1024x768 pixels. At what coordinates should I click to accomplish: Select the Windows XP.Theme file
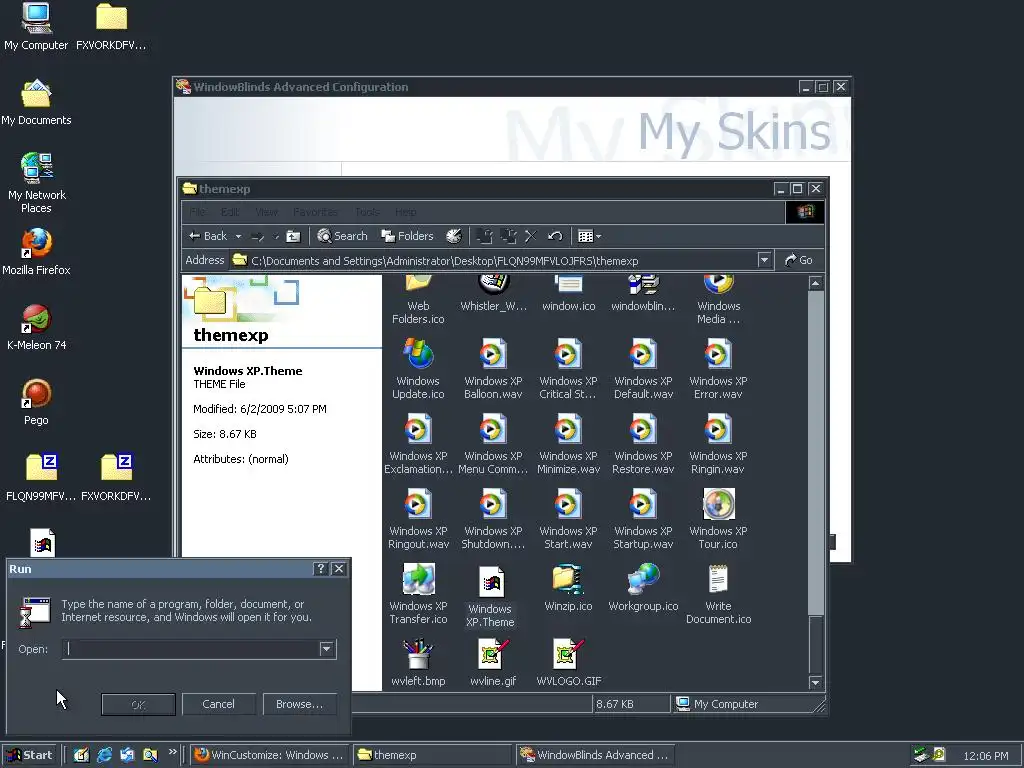(490, 596)
